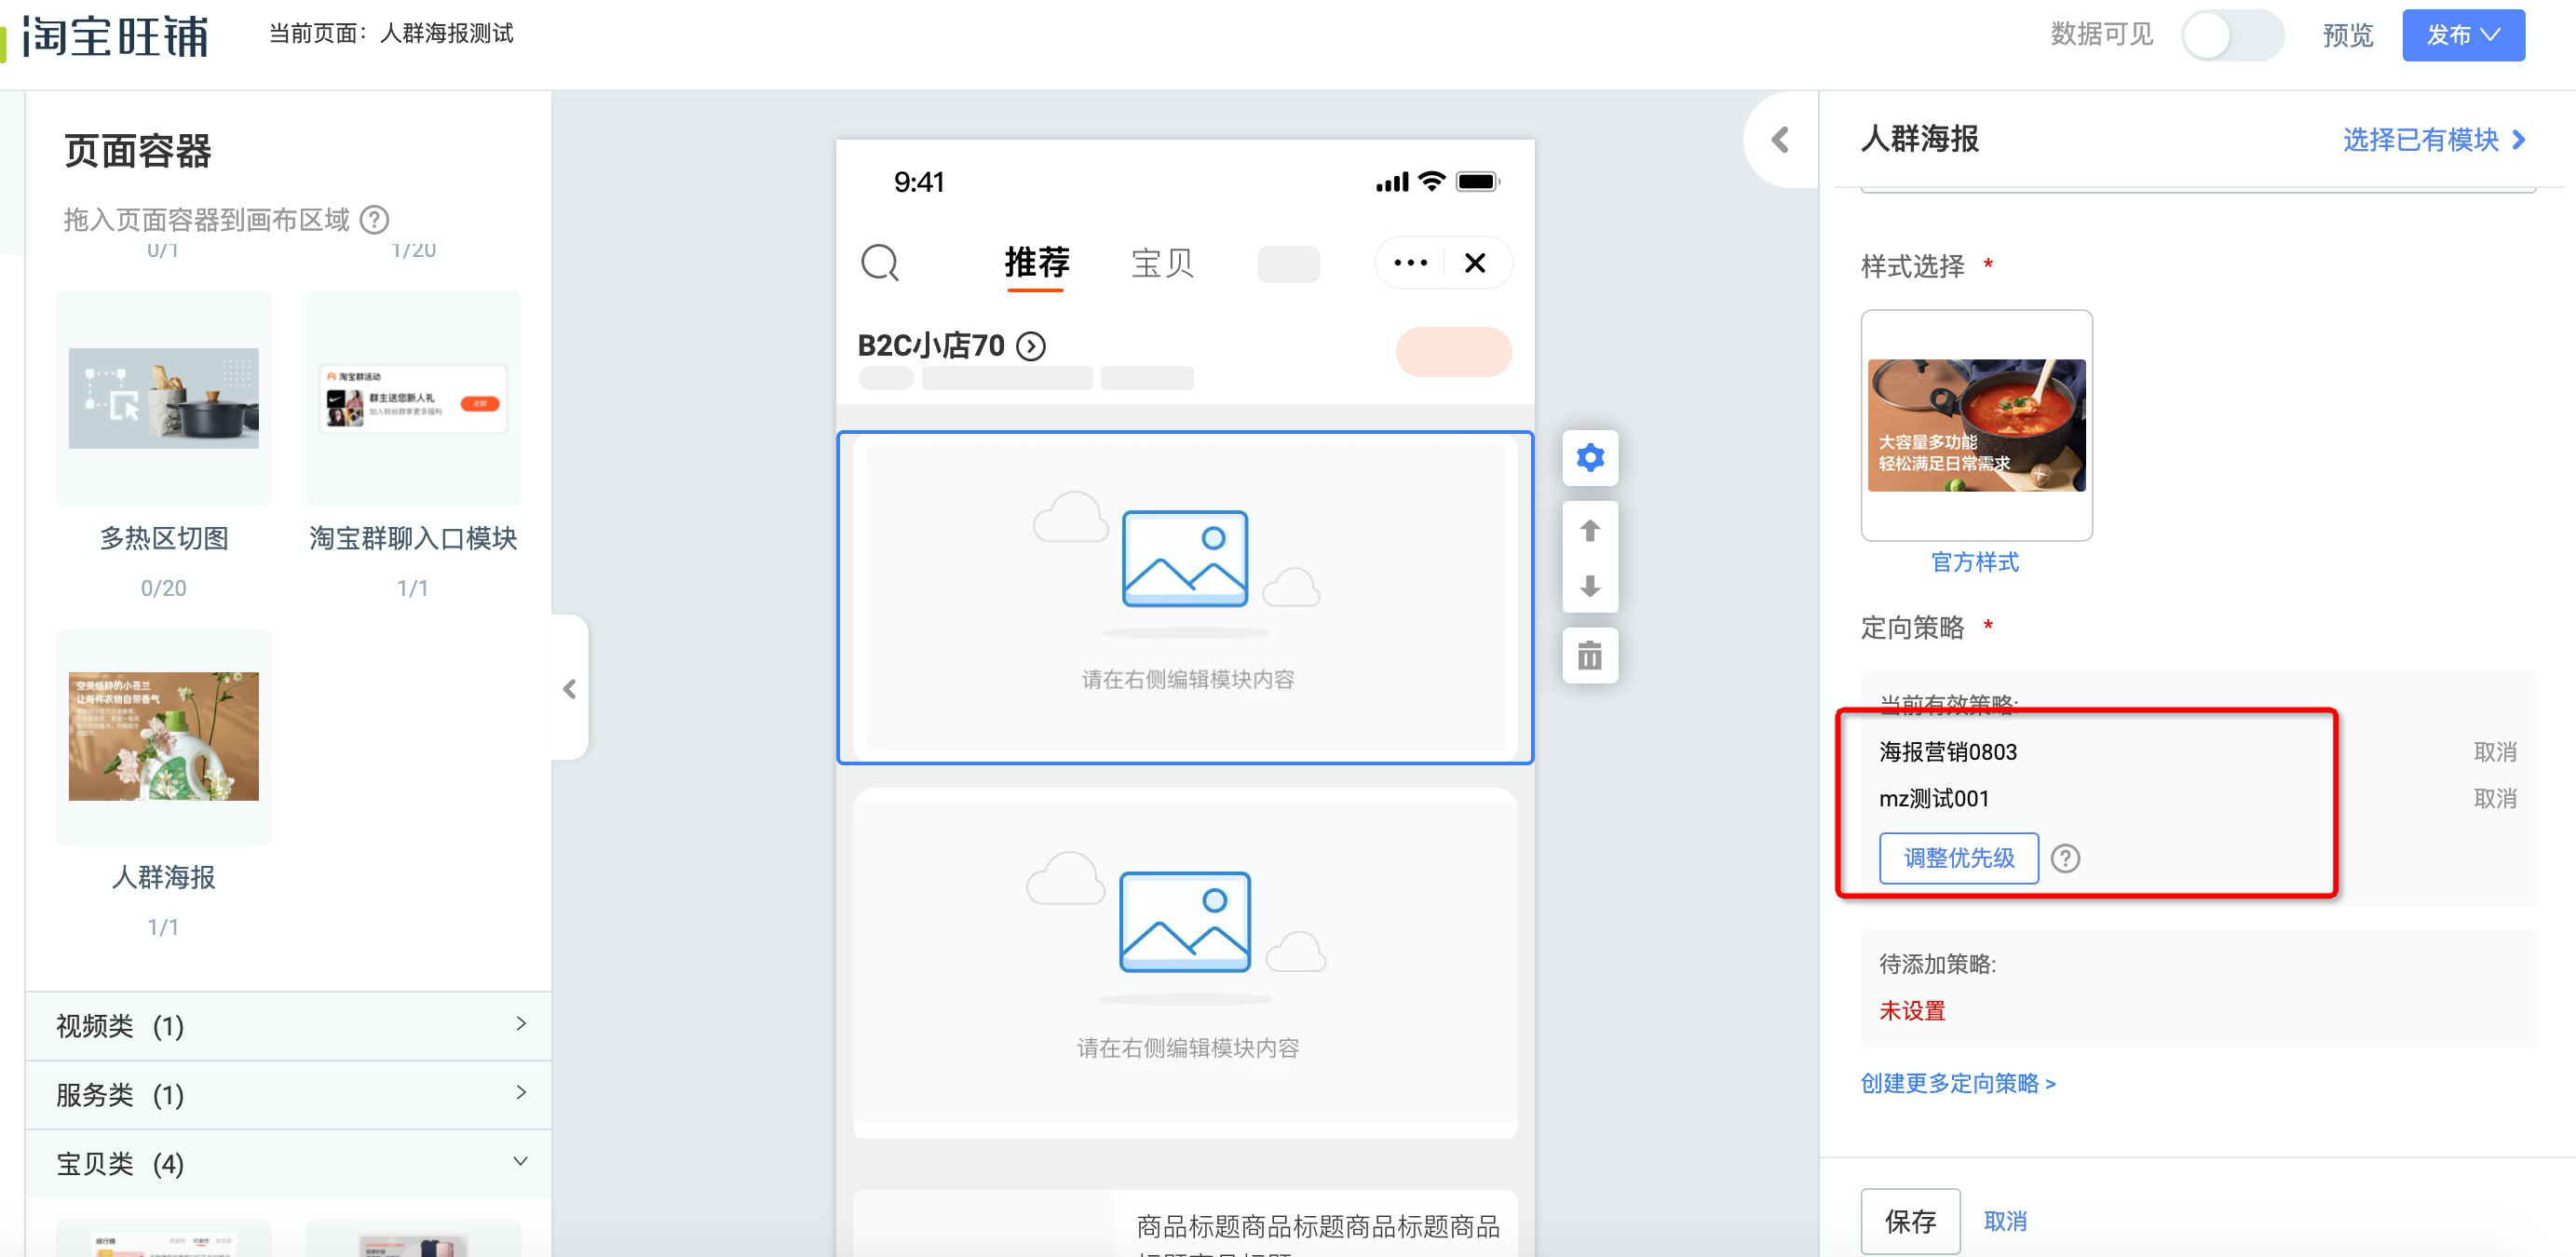Click the B2C小店70 shop name
Screen dimensions: 2576x1257
pos(931,346)
